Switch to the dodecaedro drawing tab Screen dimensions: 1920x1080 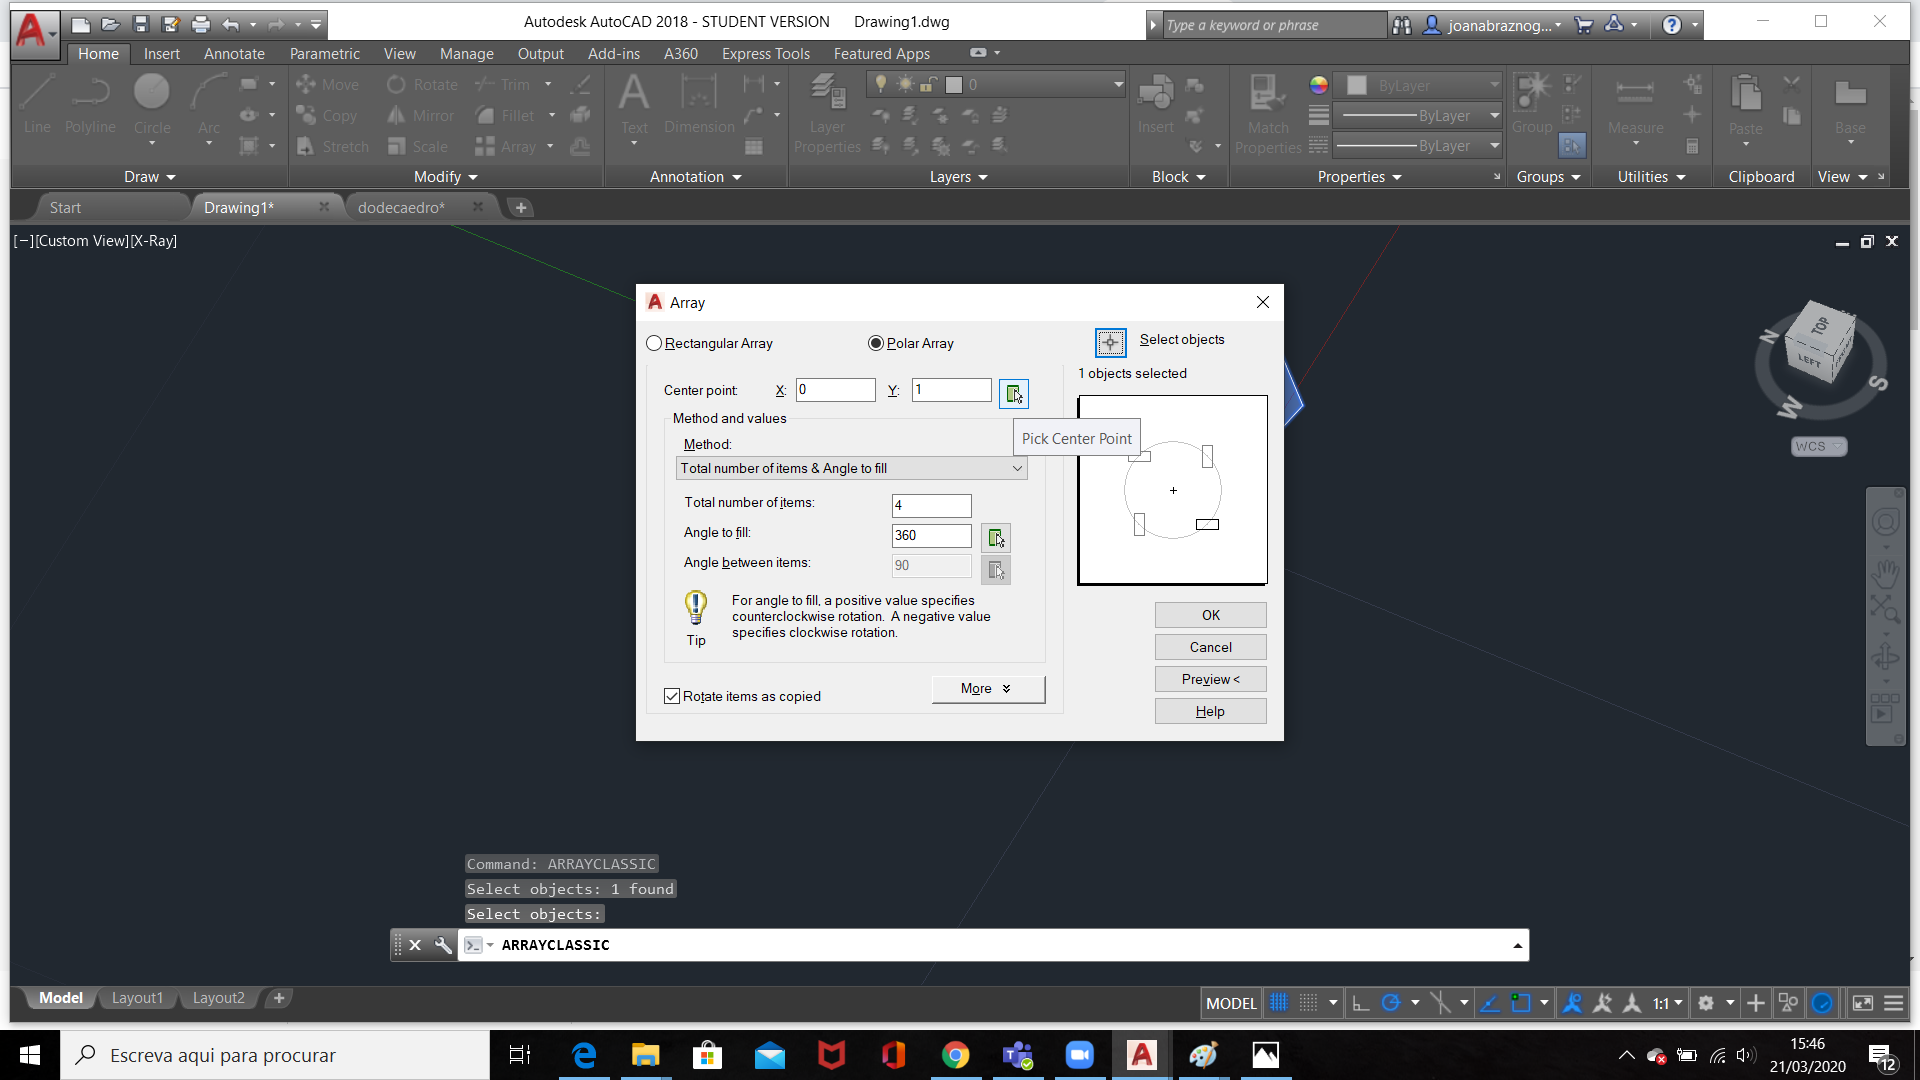(x=401, y=207)
